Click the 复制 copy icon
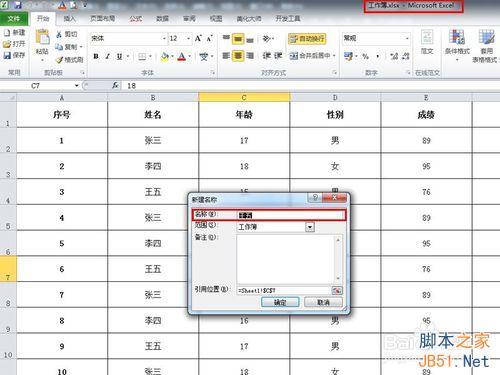 pos(59,47)
